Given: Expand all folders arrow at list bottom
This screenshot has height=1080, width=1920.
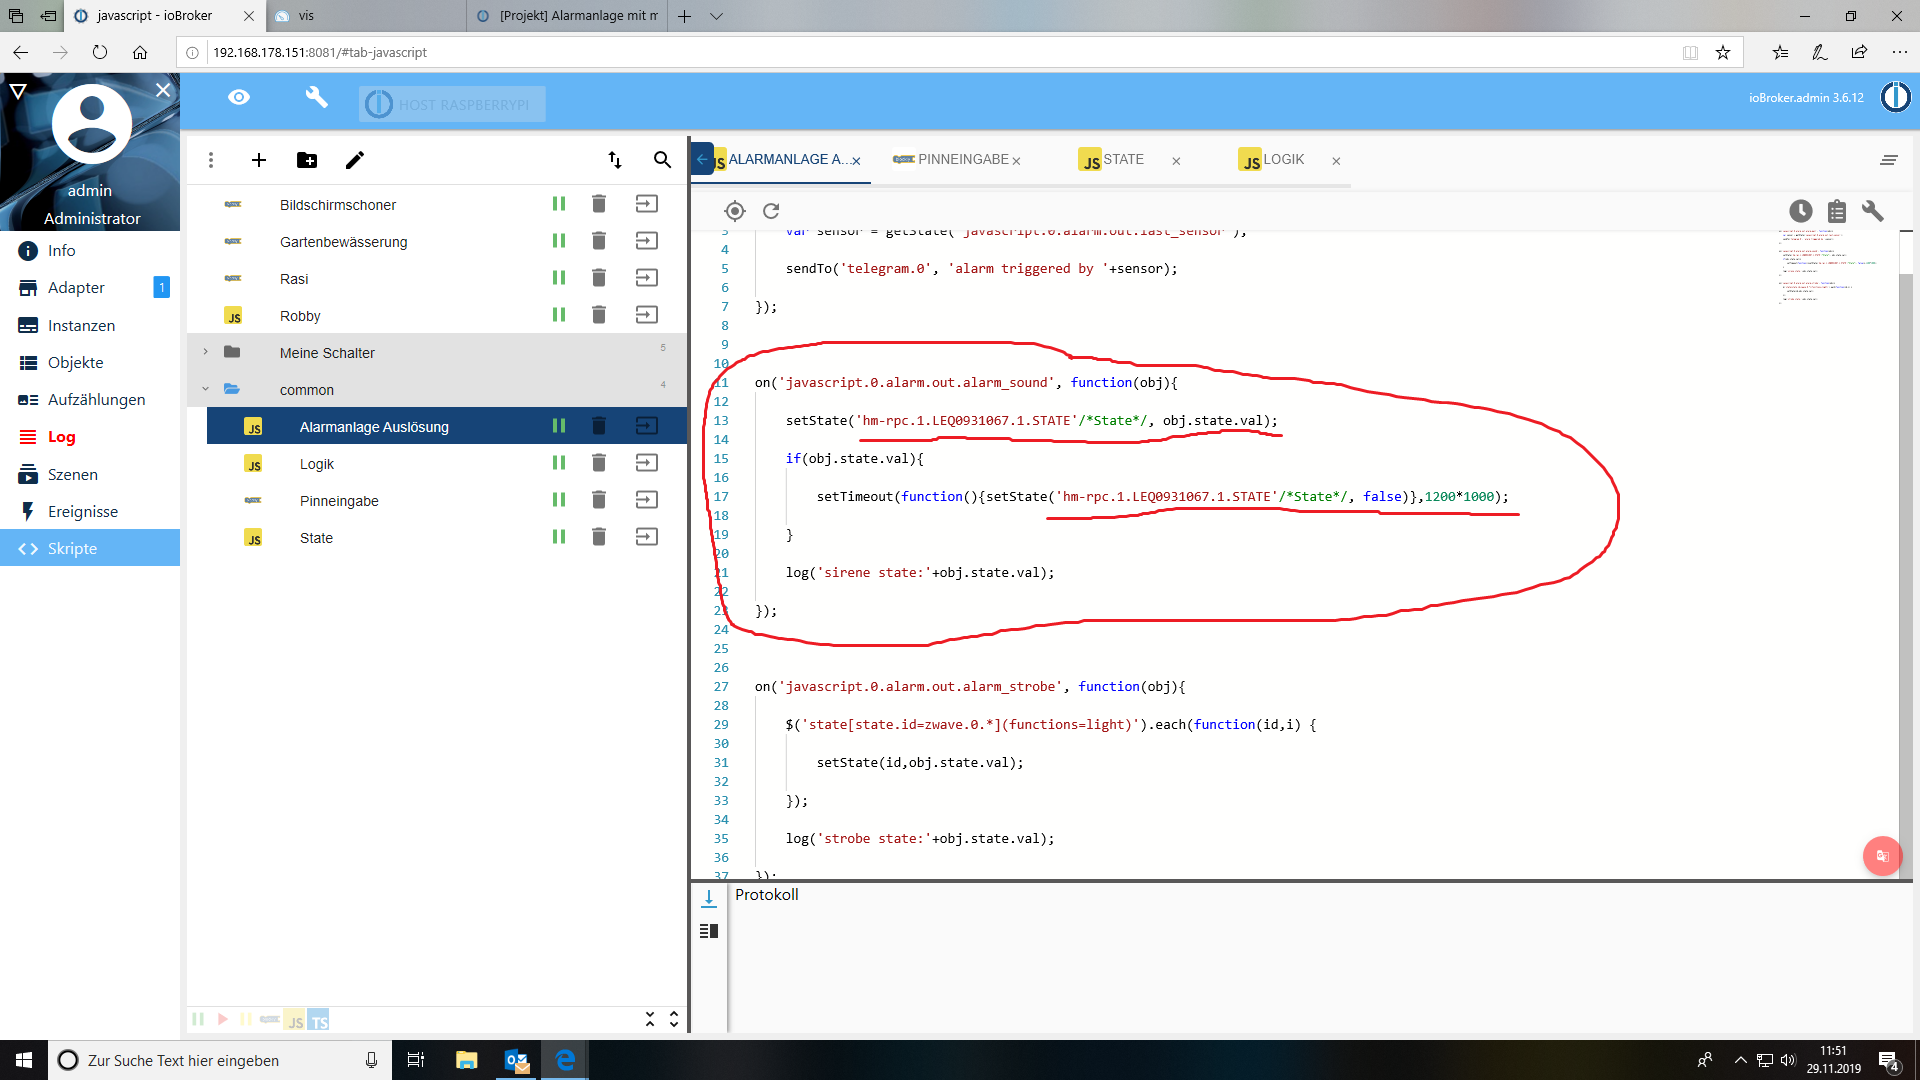Looking at the screenshot, I should point(674,1019).
